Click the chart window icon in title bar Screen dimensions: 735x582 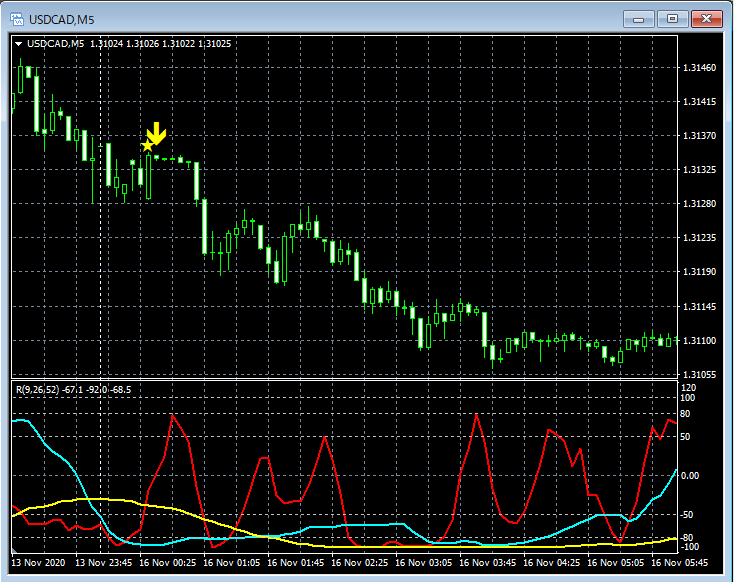[15, 19]
